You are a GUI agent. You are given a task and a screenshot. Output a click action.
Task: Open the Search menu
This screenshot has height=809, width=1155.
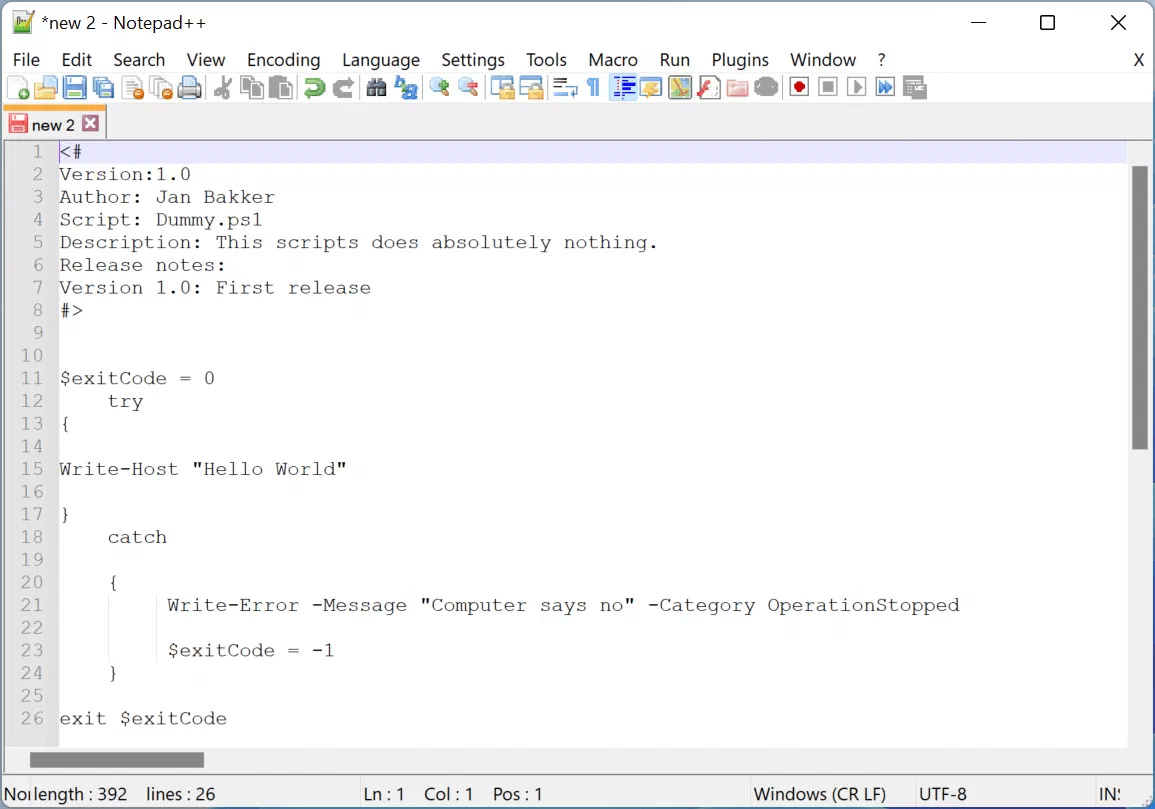tap(139, 60)
